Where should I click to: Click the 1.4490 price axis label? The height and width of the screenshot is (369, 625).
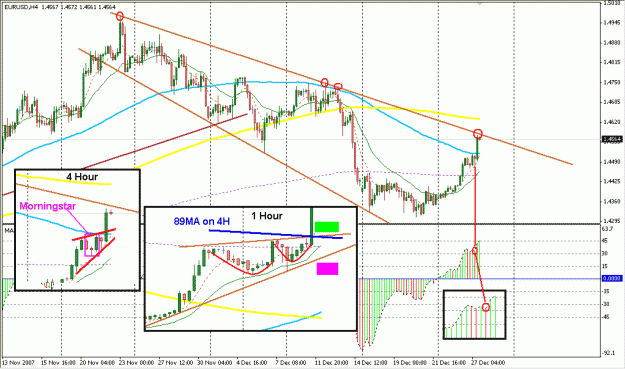click(612, 162)
